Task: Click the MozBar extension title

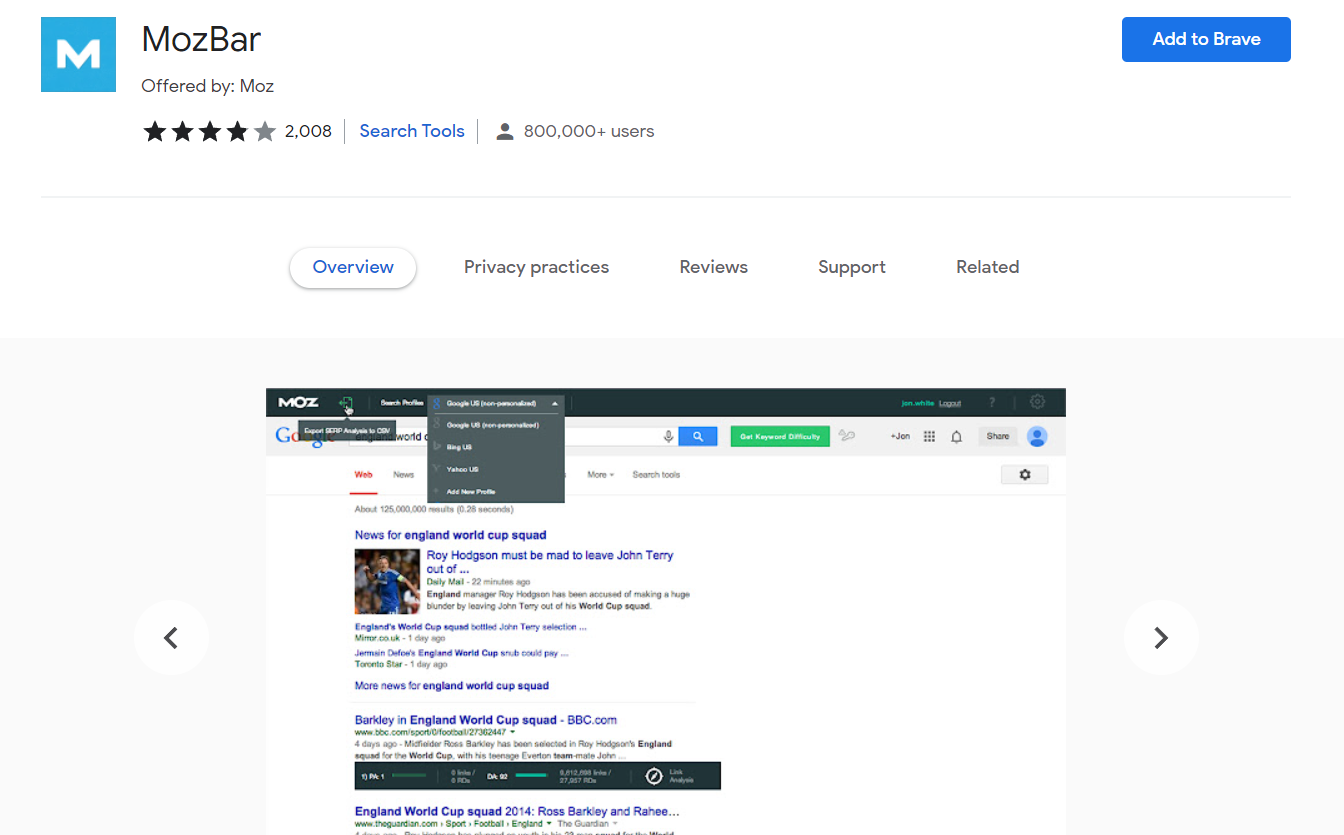Action: [201, 39]
